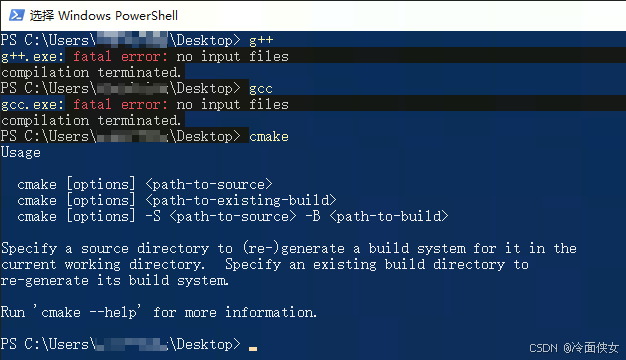Click the 'cmake --help' hint text
Viewport: 626px width, 360px height.
(x=88, y=312)
